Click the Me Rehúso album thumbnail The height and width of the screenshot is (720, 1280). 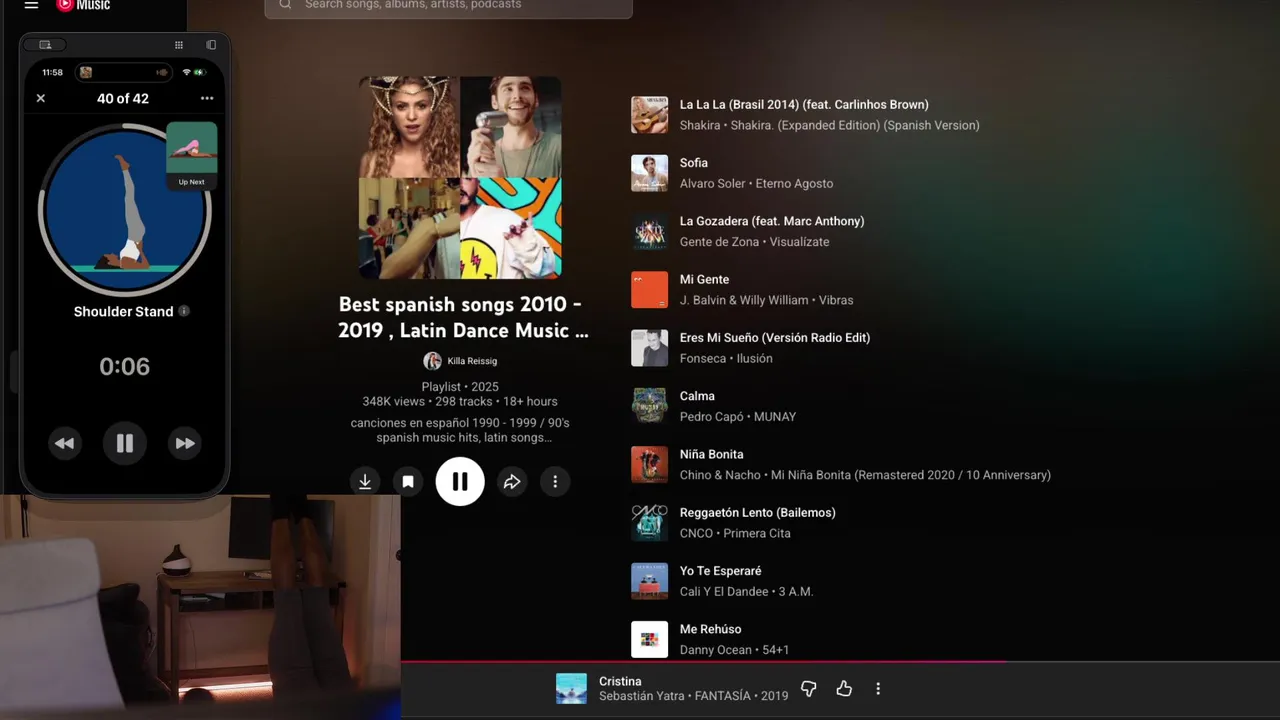[x=649, y=640]
